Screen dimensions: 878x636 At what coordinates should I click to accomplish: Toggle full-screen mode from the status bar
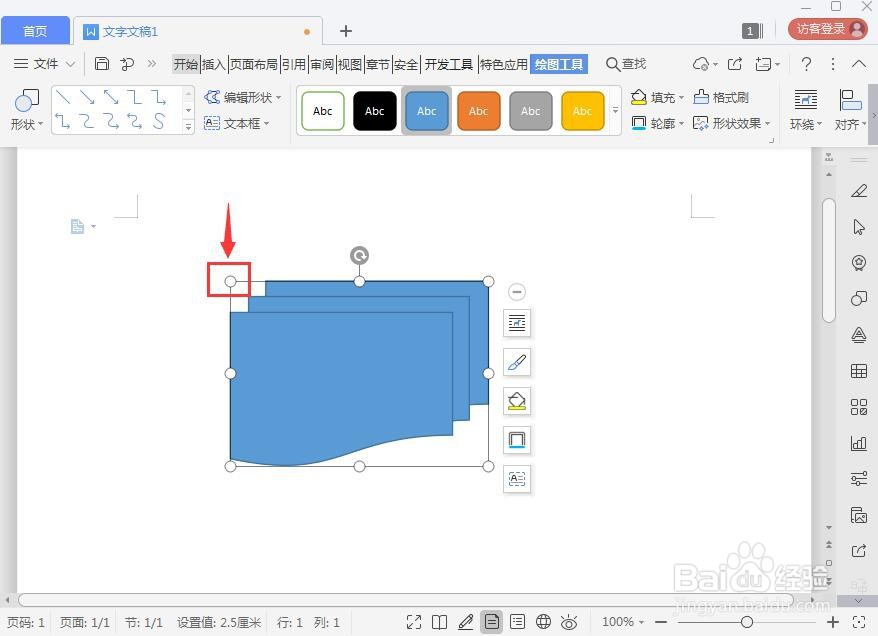414,620
